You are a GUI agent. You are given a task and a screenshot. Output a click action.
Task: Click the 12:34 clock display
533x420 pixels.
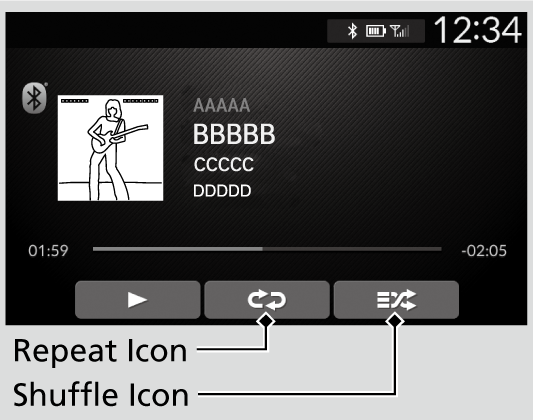[x=478, y=30]
